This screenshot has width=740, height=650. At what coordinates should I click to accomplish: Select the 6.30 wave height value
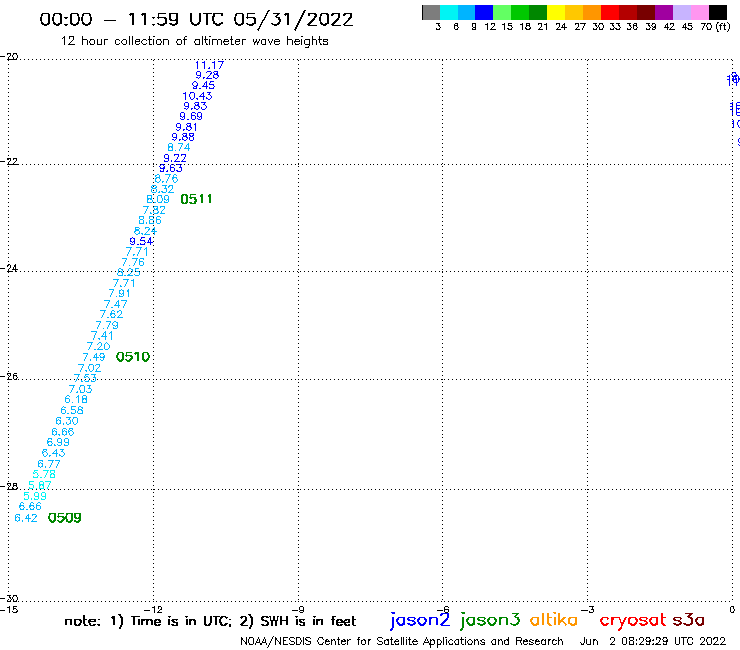[x=67, y=421]
